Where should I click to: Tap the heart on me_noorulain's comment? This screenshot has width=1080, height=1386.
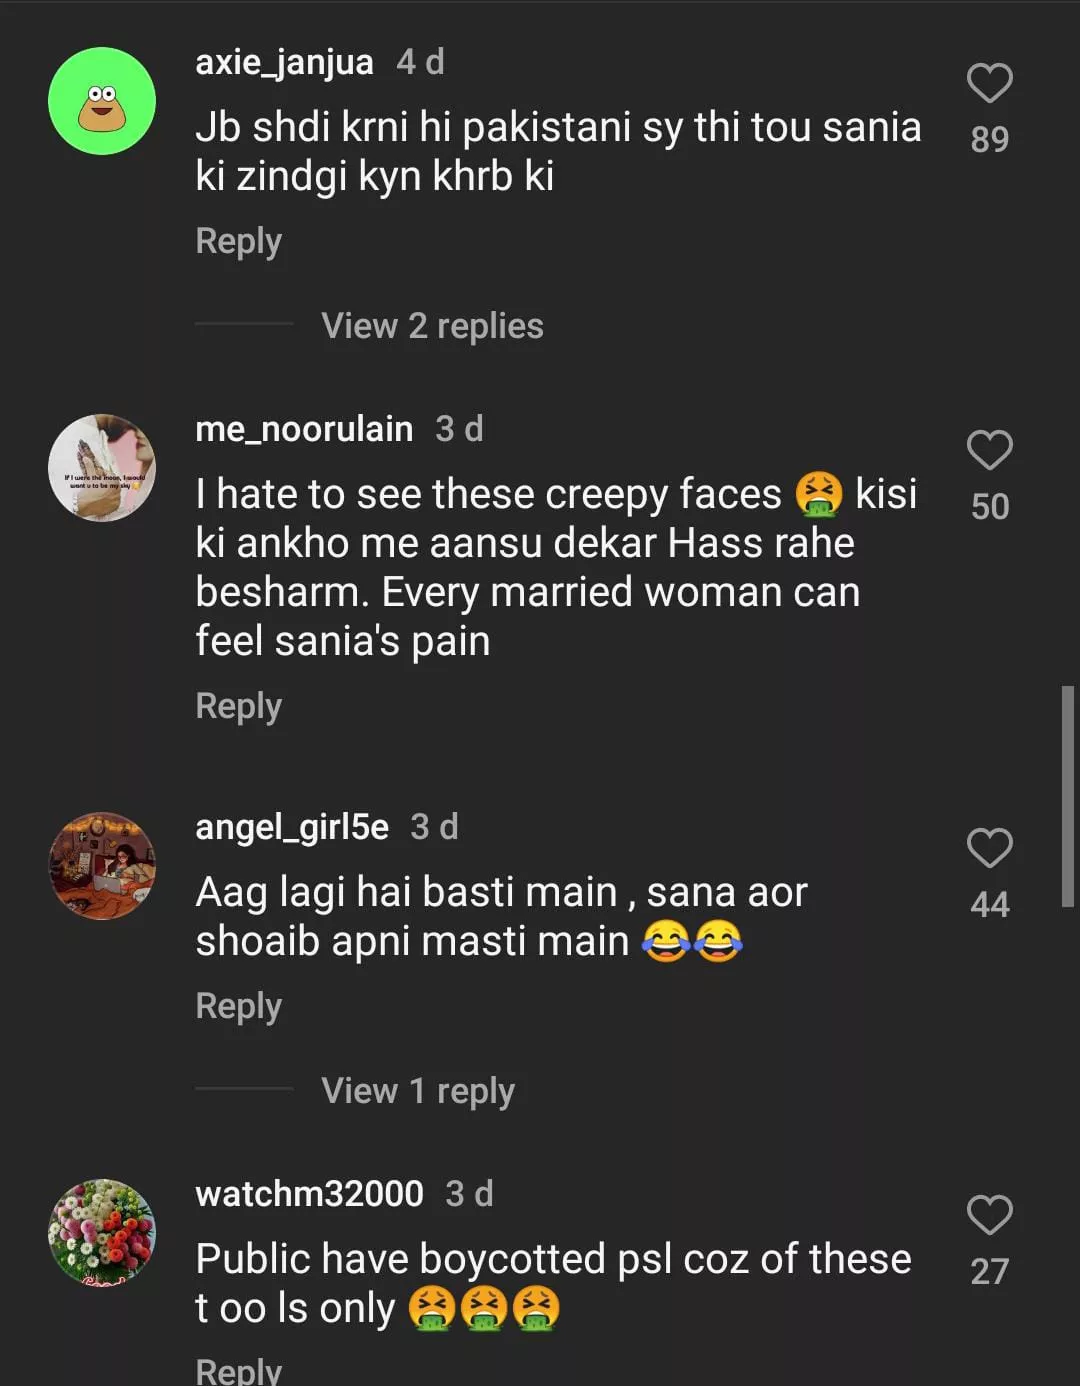(989, 450)
